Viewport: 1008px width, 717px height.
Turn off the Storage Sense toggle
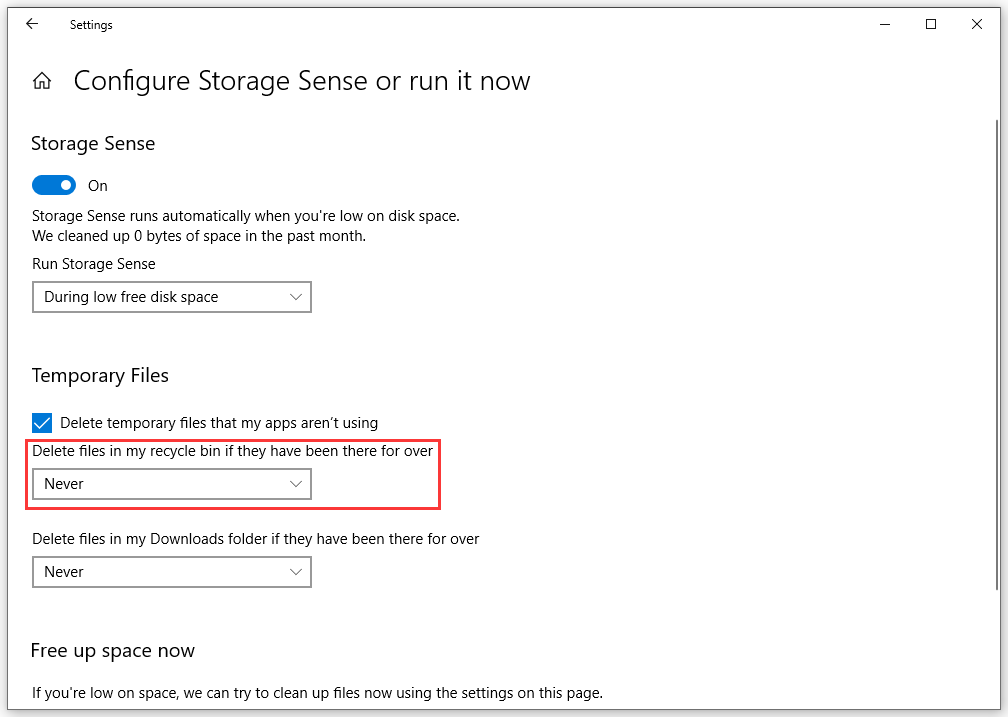[x=54, y=185]
